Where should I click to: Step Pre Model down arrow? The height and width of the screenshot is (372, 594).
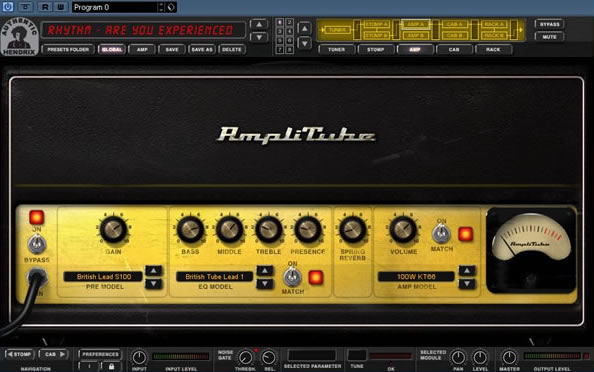point(153,284)
